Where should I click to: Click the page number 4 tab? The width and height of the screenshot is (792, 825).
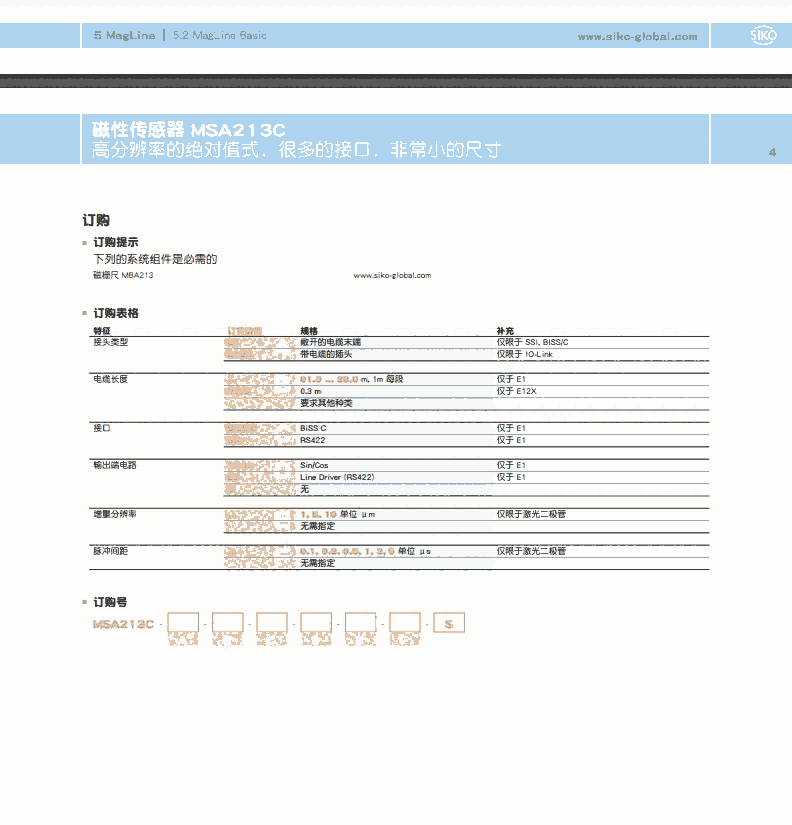[x=771, y=152]
